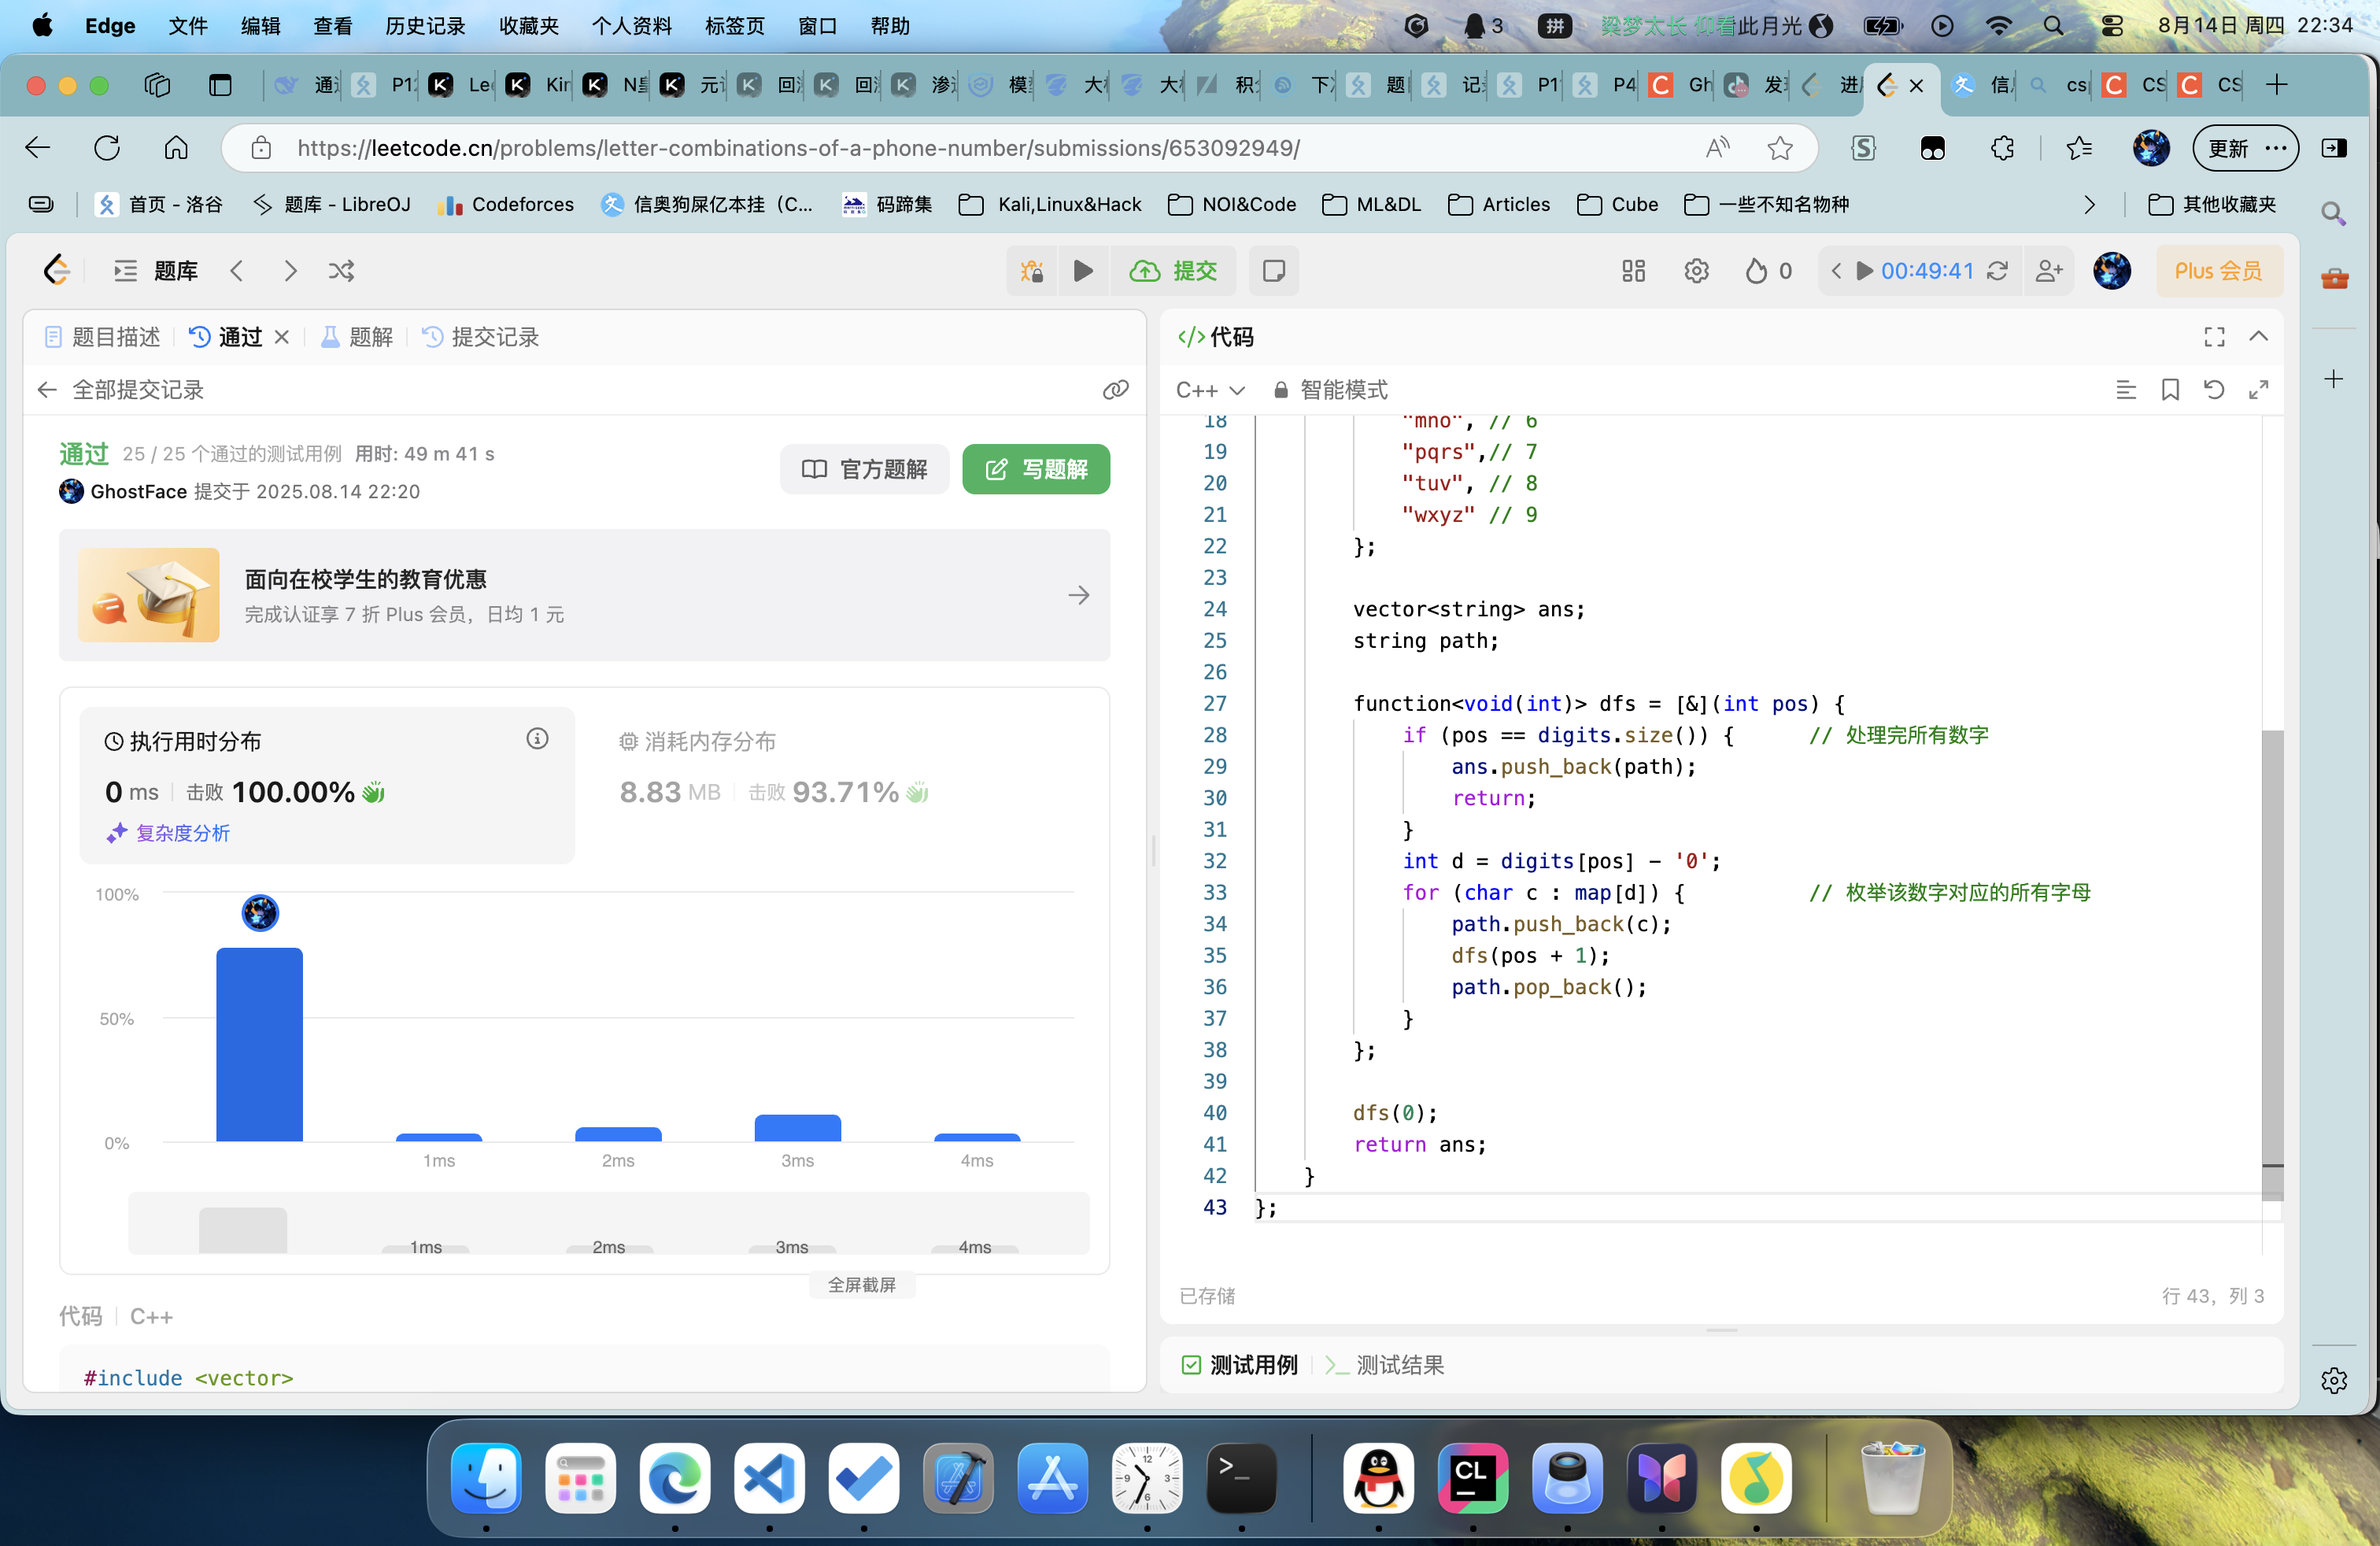Click the green 写题解 button
2380x1546 pixels.
pos(1035,469)
